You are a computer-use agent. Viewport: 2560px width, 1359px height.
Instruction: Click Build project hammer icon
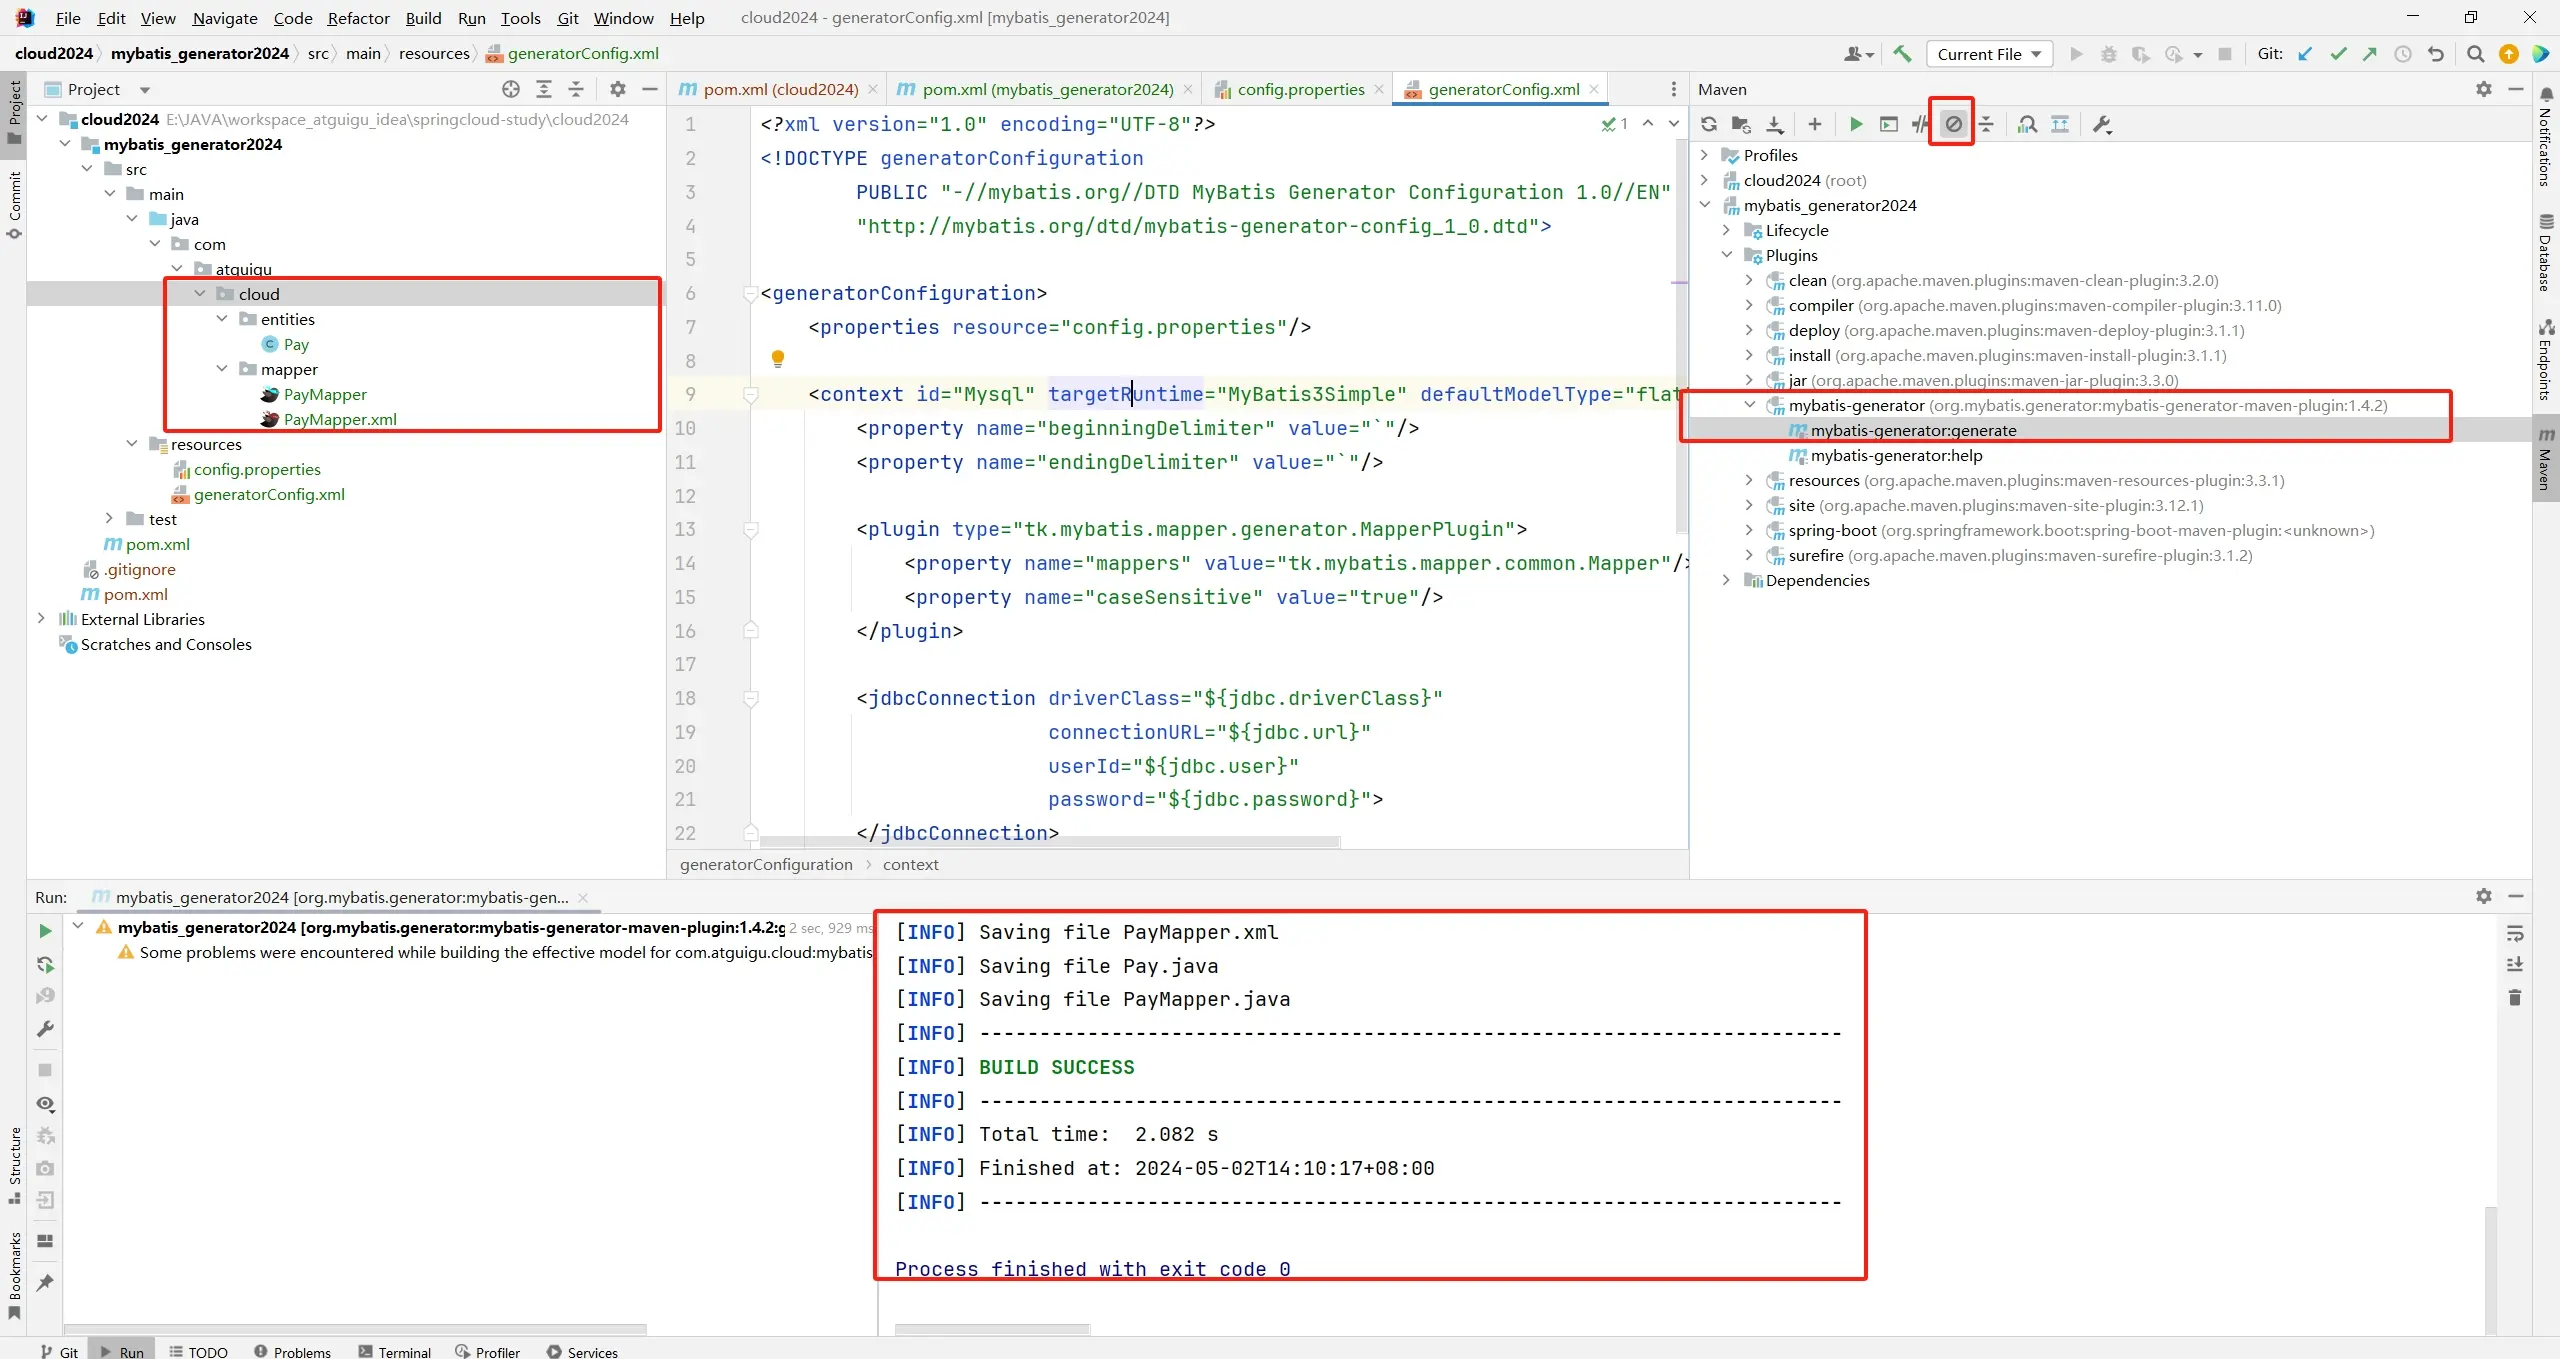pyautogui.click(x=1902, y=54)
